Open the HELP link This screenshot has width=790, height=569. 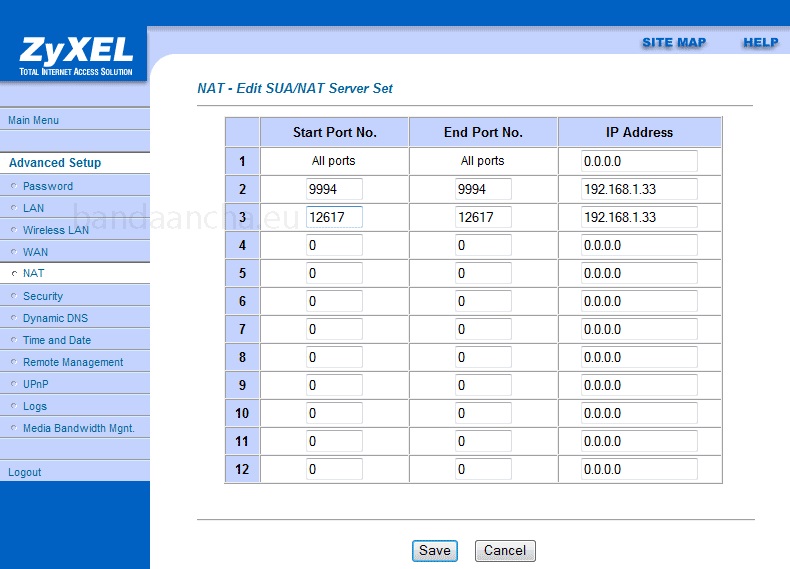coord(761,43)
